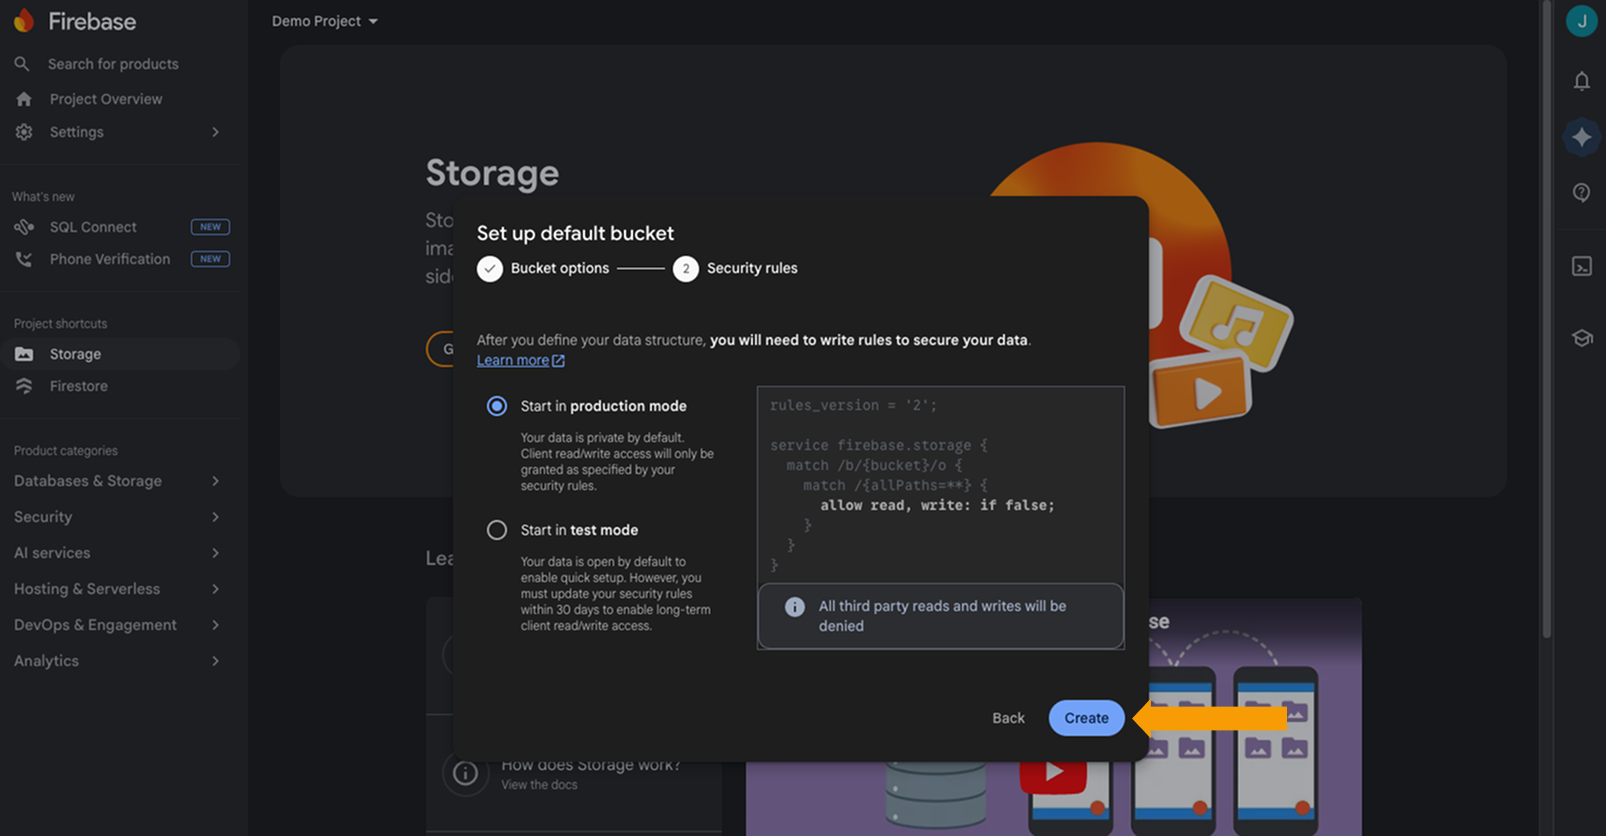Select Start in production mode radio

point(496,406)
